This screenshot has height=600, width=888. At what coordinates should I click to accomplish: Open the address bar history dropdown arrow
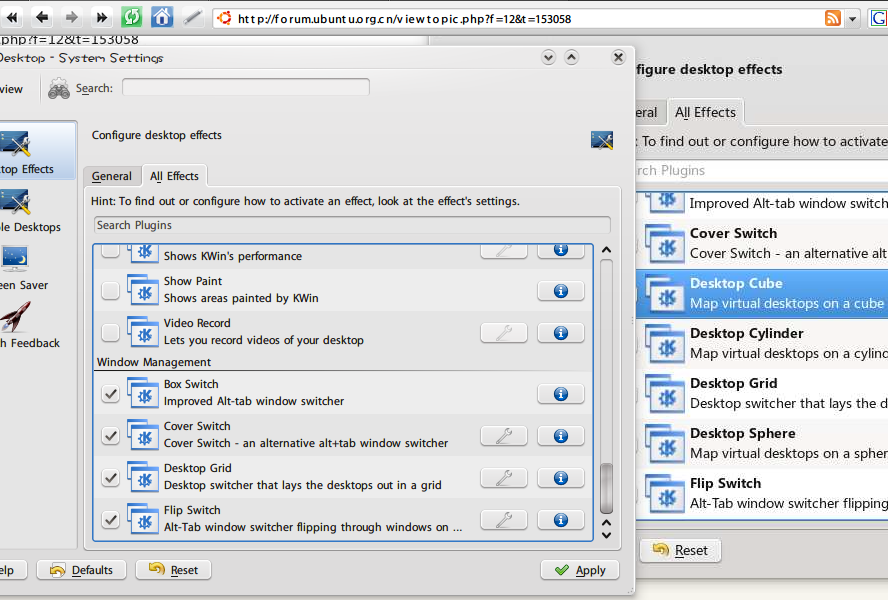(852, 19)
